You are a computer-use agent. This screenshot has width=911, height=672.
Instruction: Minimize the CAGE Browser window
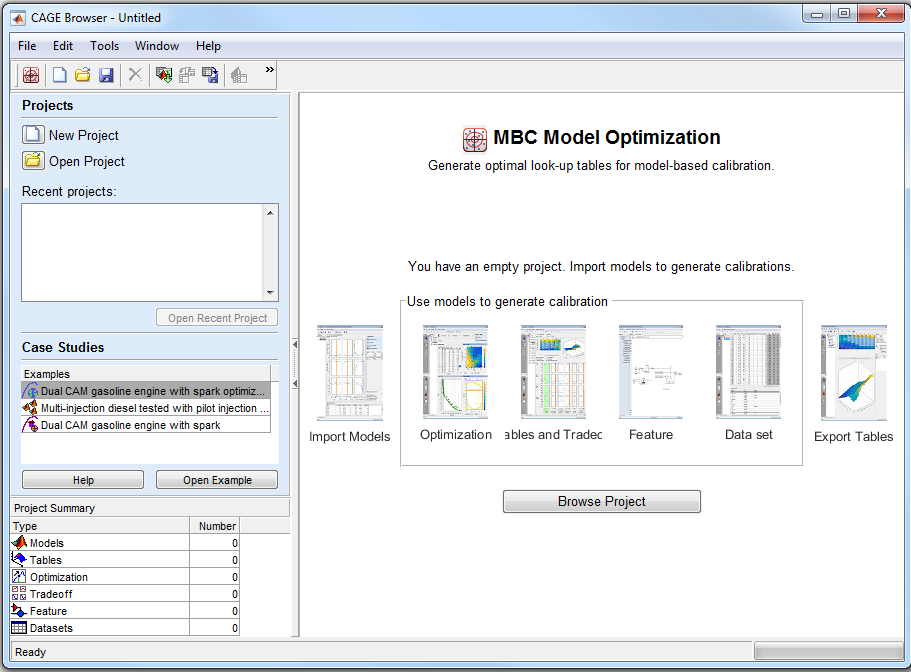coord(817,14)
